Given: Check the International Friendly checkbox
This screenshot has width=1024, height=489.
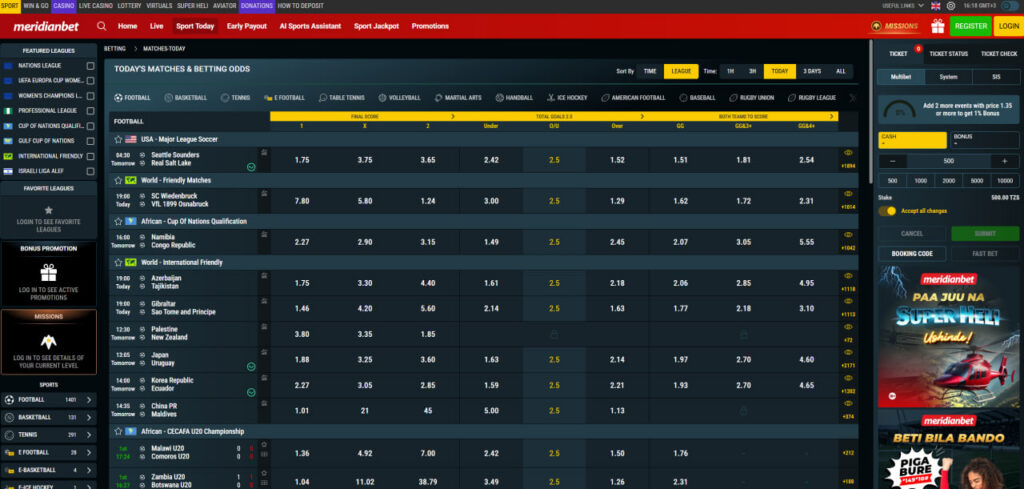Looking at the screenshot, I should [90, 156].
